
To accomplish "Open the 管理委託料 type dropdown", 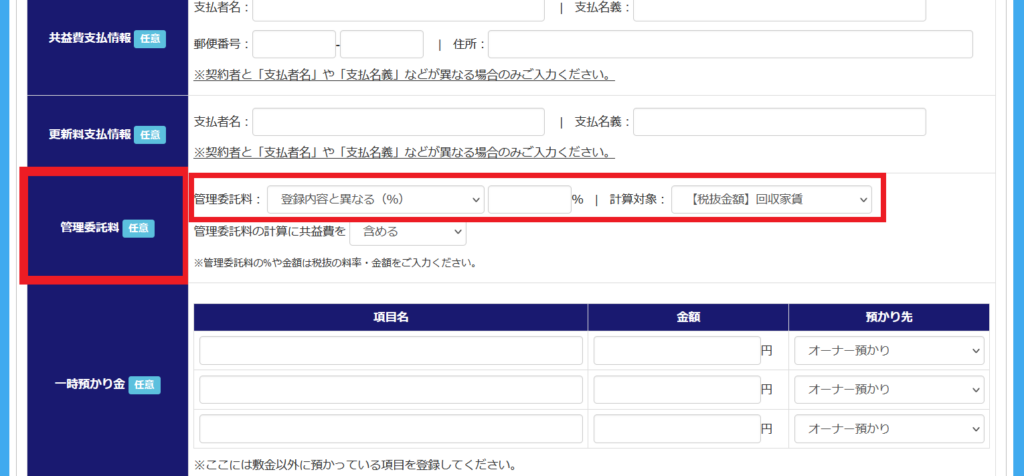I will 375,200.
